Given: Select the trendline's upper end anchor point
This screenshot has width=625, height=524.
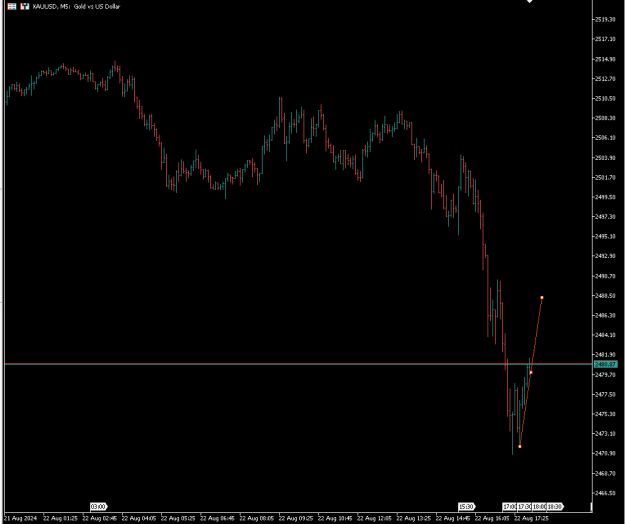Looking at the screenshot, I should tap(542, 298).
